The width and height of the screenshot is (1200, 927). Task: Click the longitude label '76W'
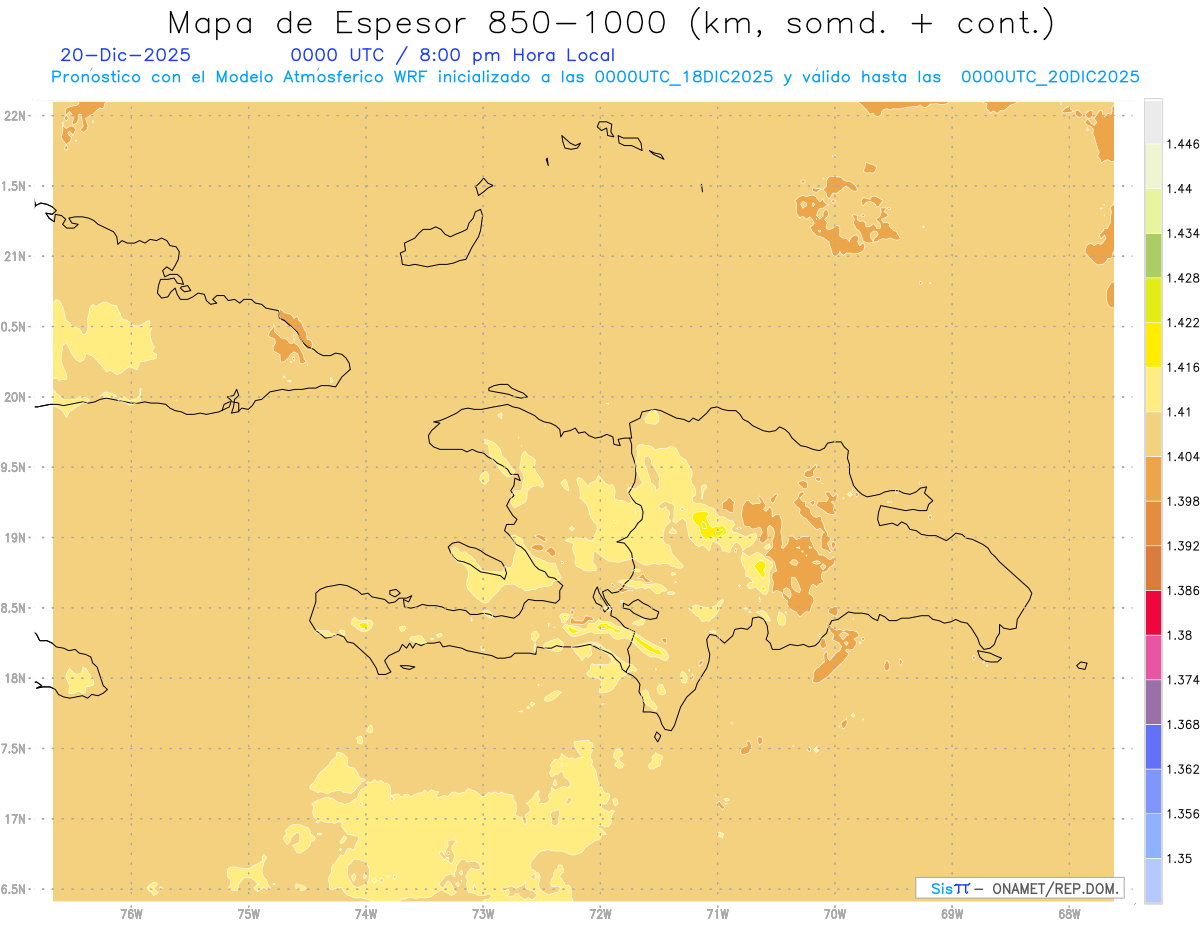(131, 914)
